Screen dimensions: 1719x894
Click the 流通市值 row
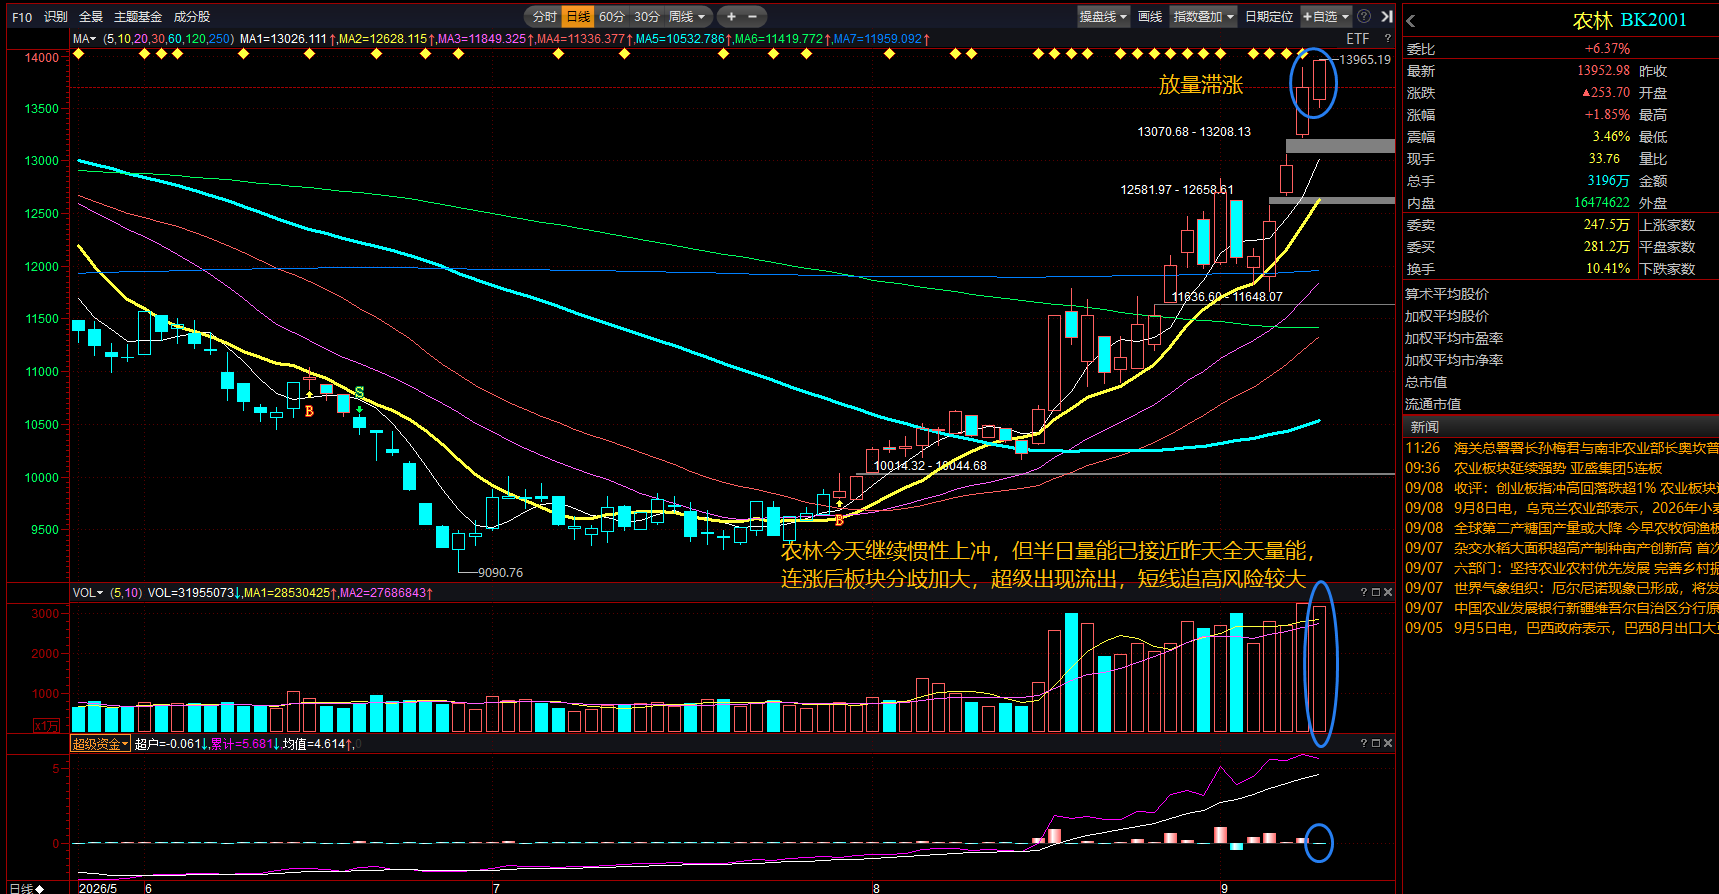click(1433, 404)
